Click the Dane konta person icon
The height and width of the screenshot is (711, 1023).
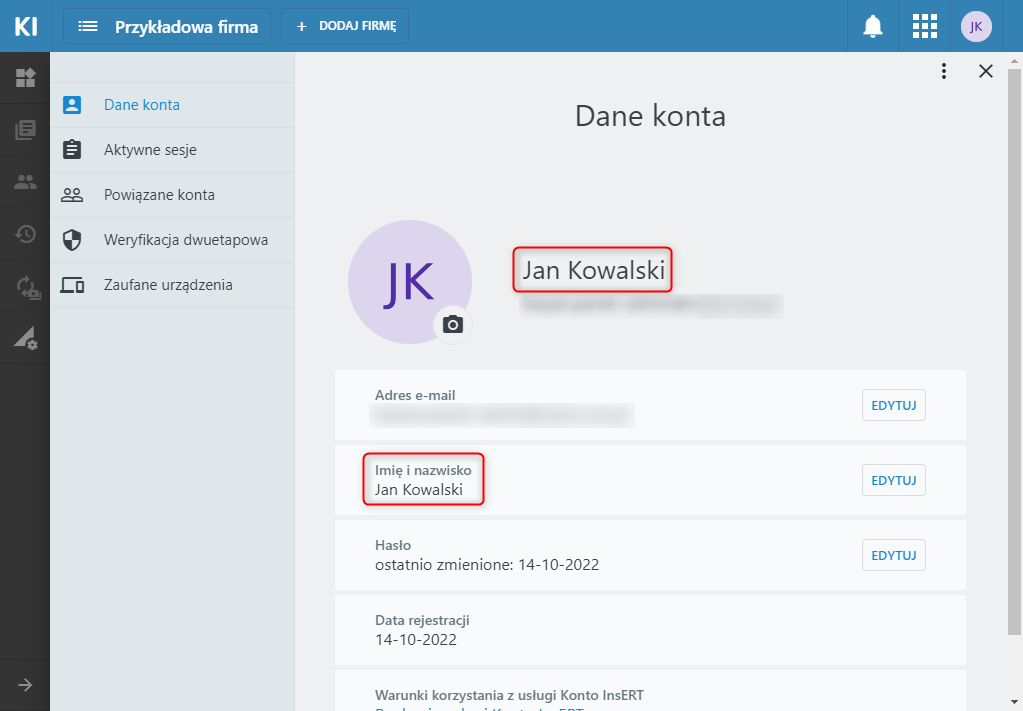point(72,105)
